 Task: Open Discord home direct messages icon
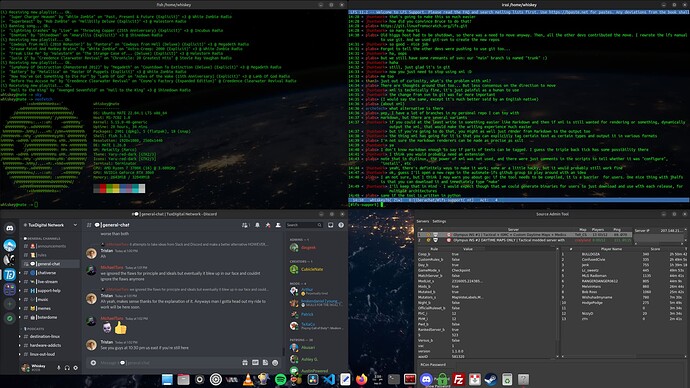(x=10, y=228)
